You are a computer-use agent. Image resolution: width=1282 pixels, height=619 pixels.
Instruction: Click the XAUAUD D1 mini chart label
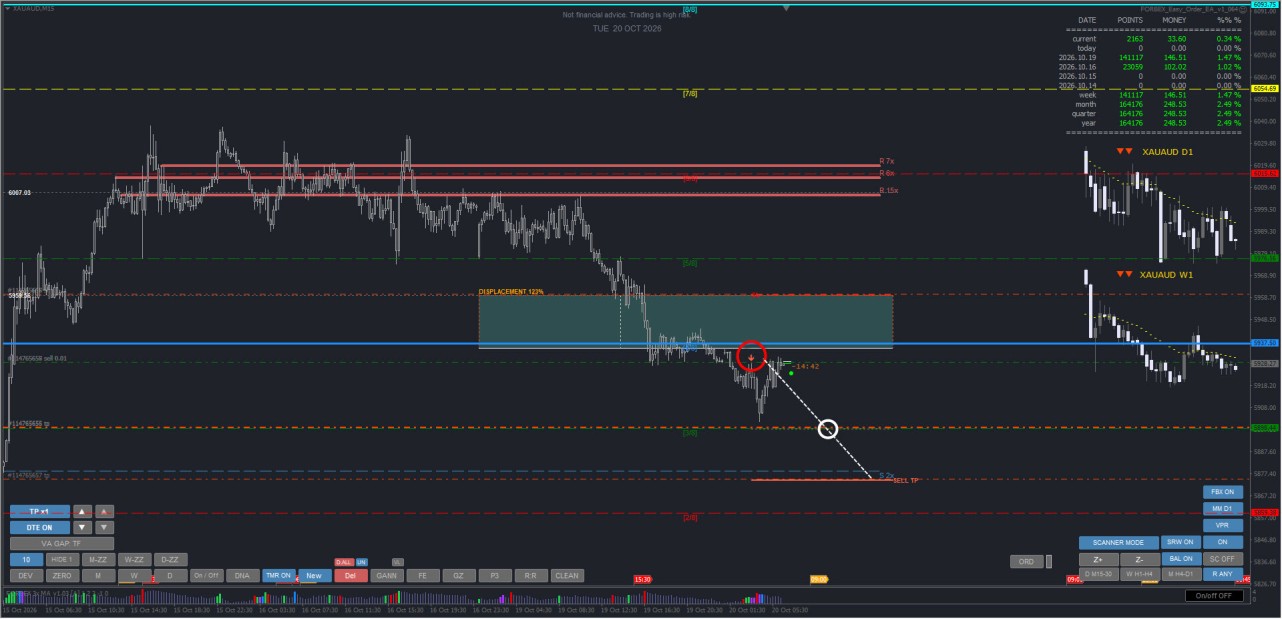click(1166, 151)
